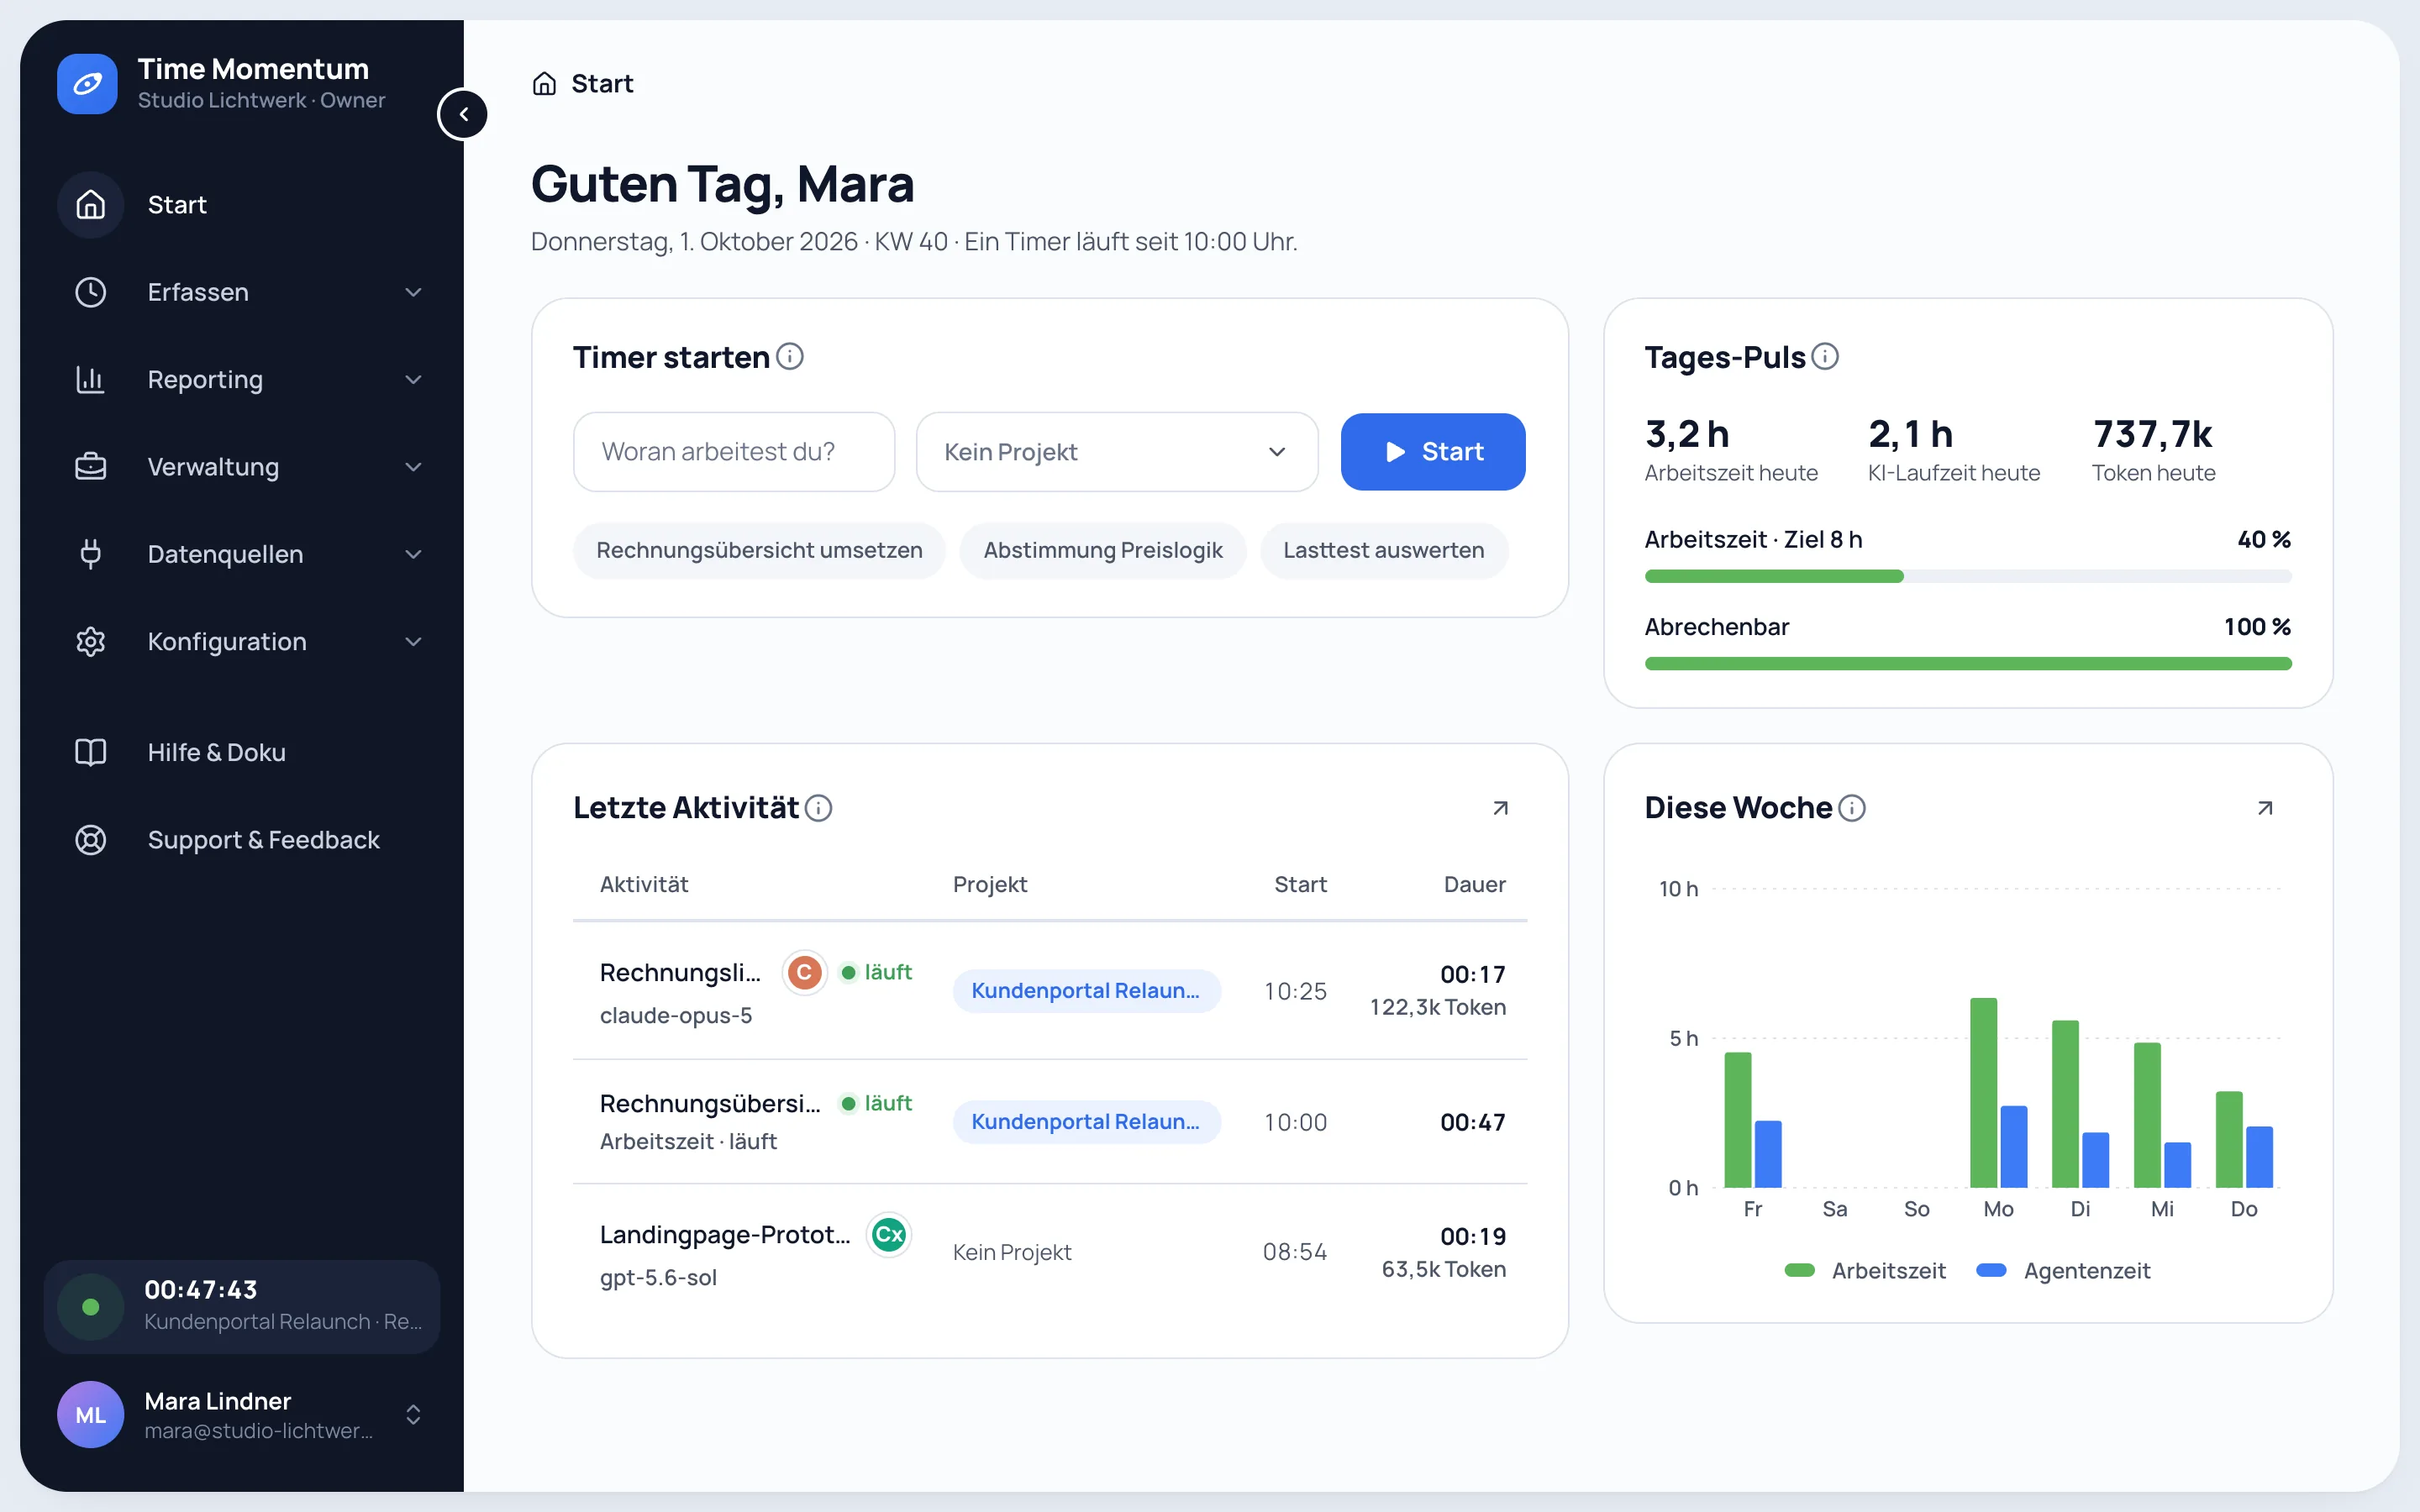Open the Mara Lindner account switcher
This screenshot has width=2420, height=1512.
pos(242,1414)
